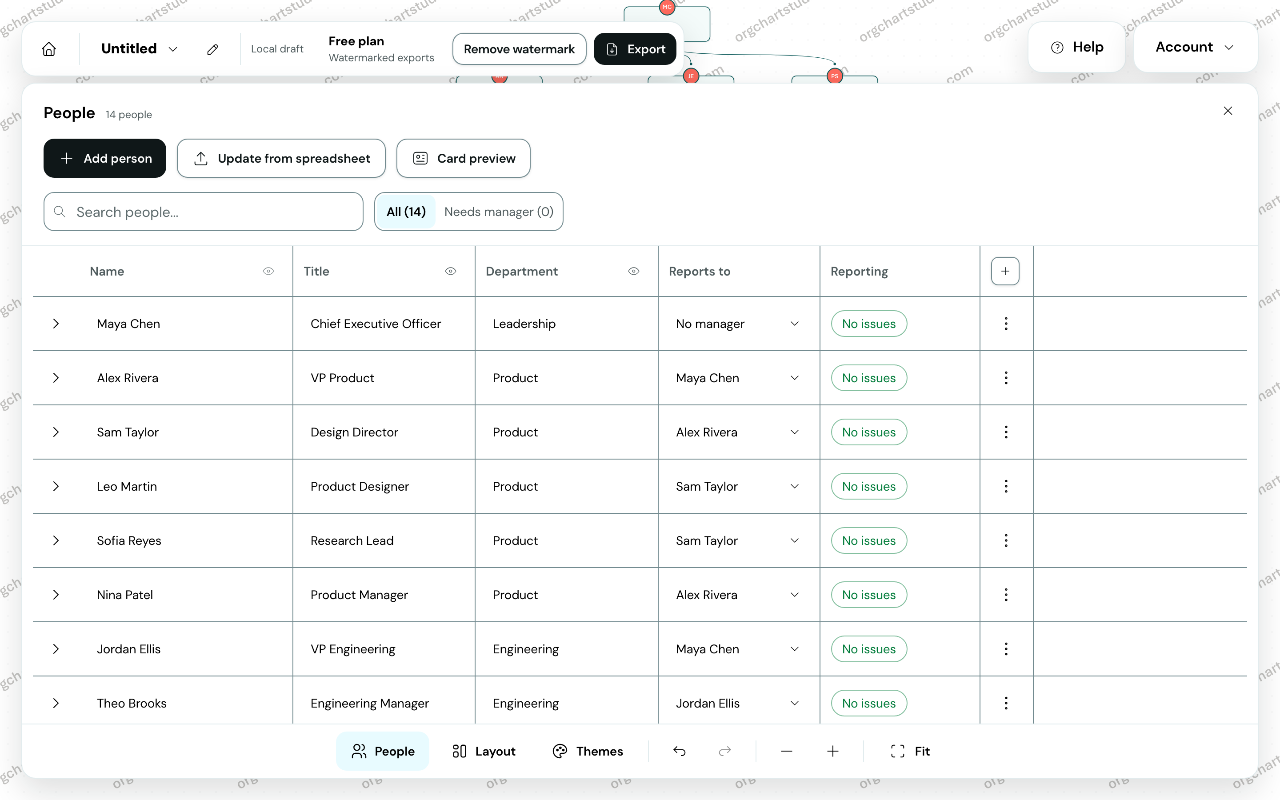Open Card preview
The image size is (1280, 800).
pyautogui.click(x=463, y=158)
